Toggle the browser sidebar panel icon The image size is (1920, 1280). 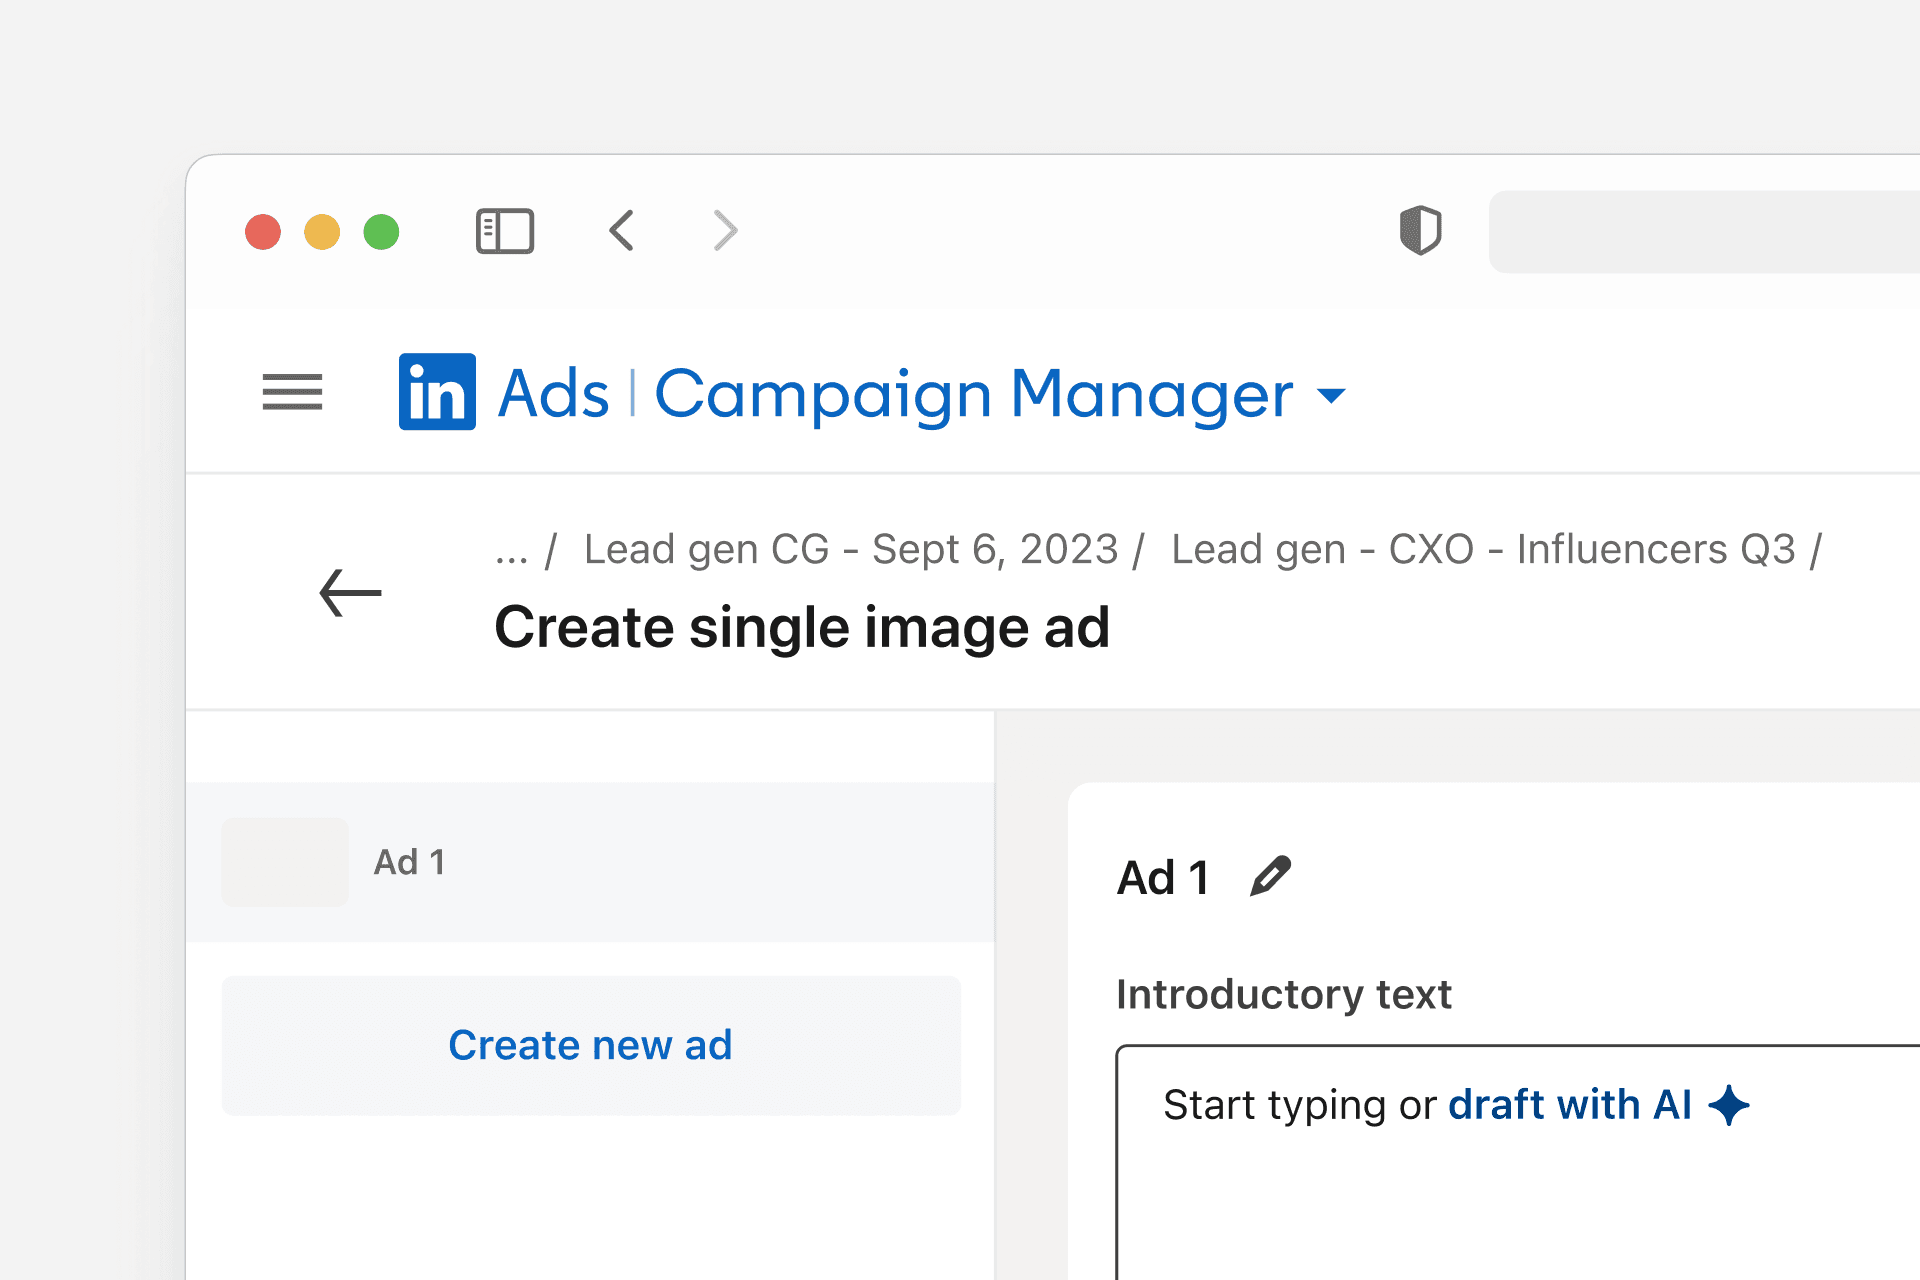point(504,231)
